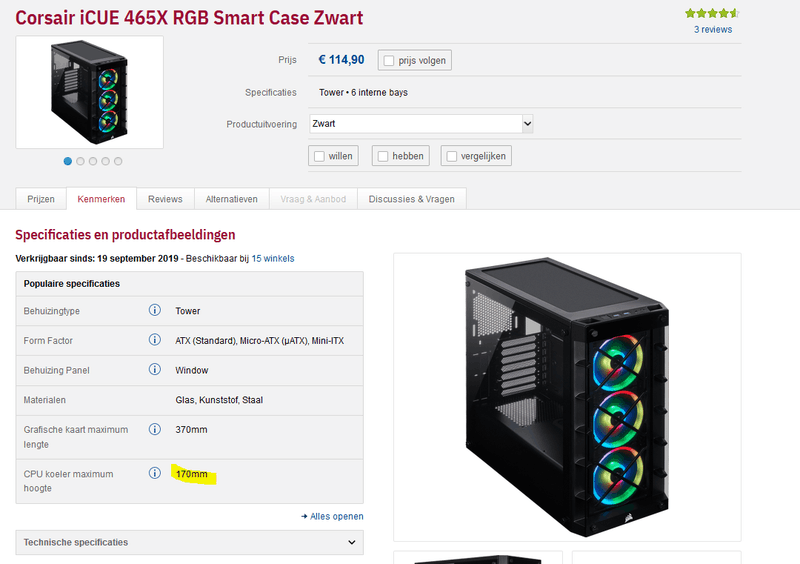The height and width of the screenshot is (564, 800).
Task: Click the large product case image
Action: tap(567, 397)
